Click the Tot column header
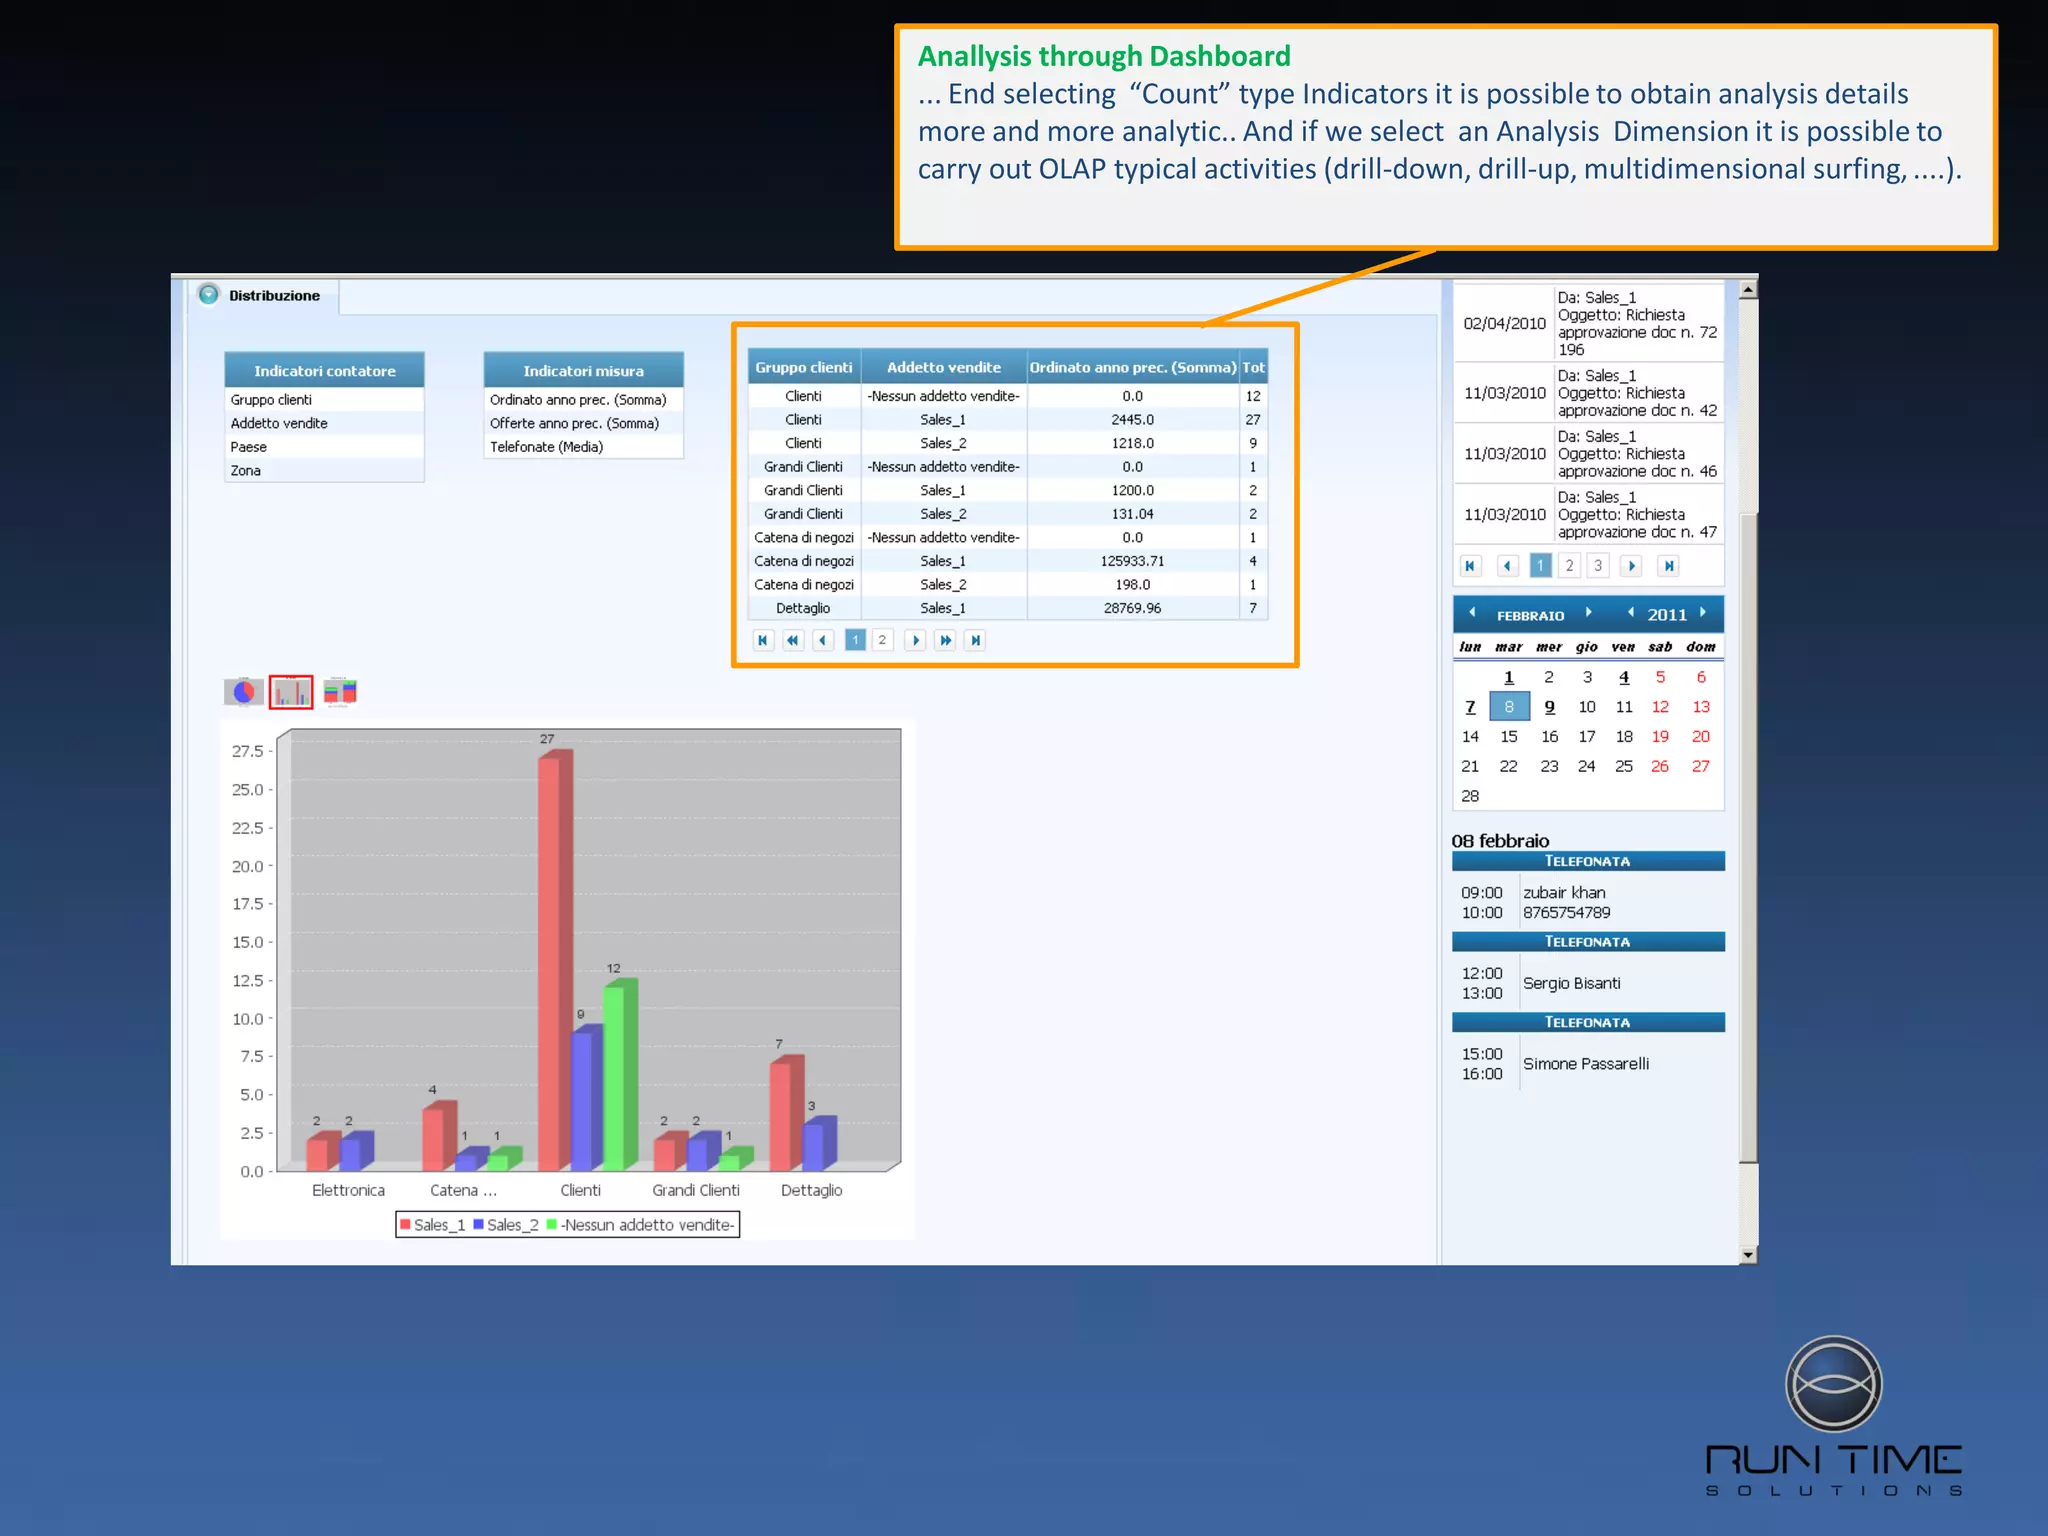Image resolution: width=2048 pixels, height=1536 pixels. click(1253, 367)
